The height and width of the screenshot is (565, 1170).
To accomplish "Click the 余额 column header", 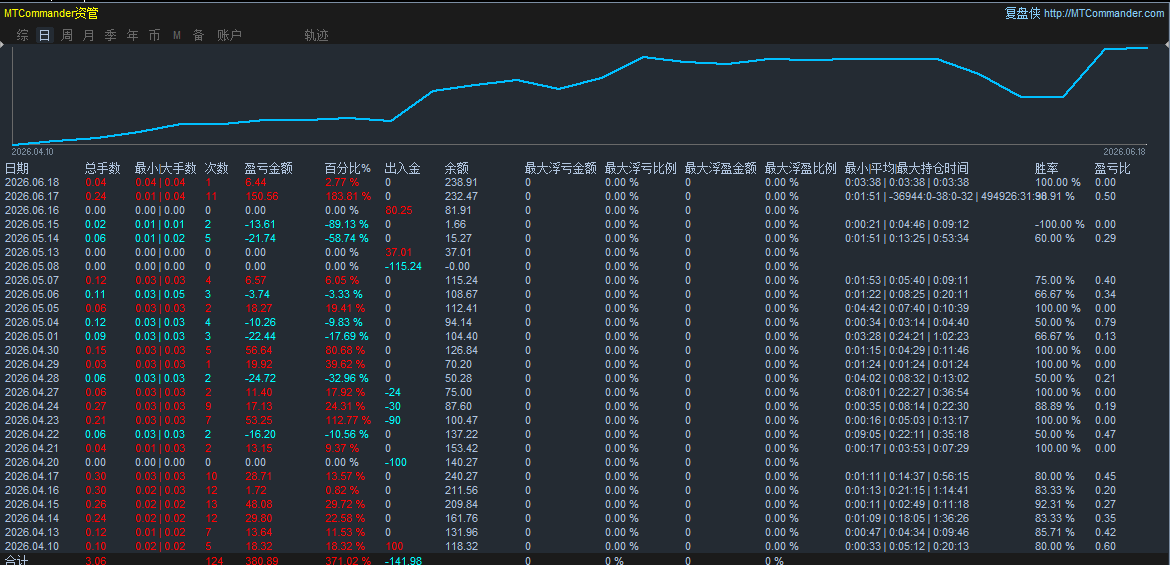I will (x=457, y=169).
